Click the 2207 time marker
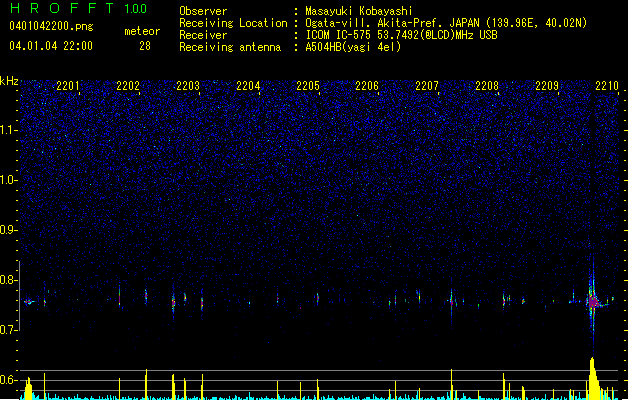Image resolution: width=629 pixels, height=400 pixels. tap(427, 86)
